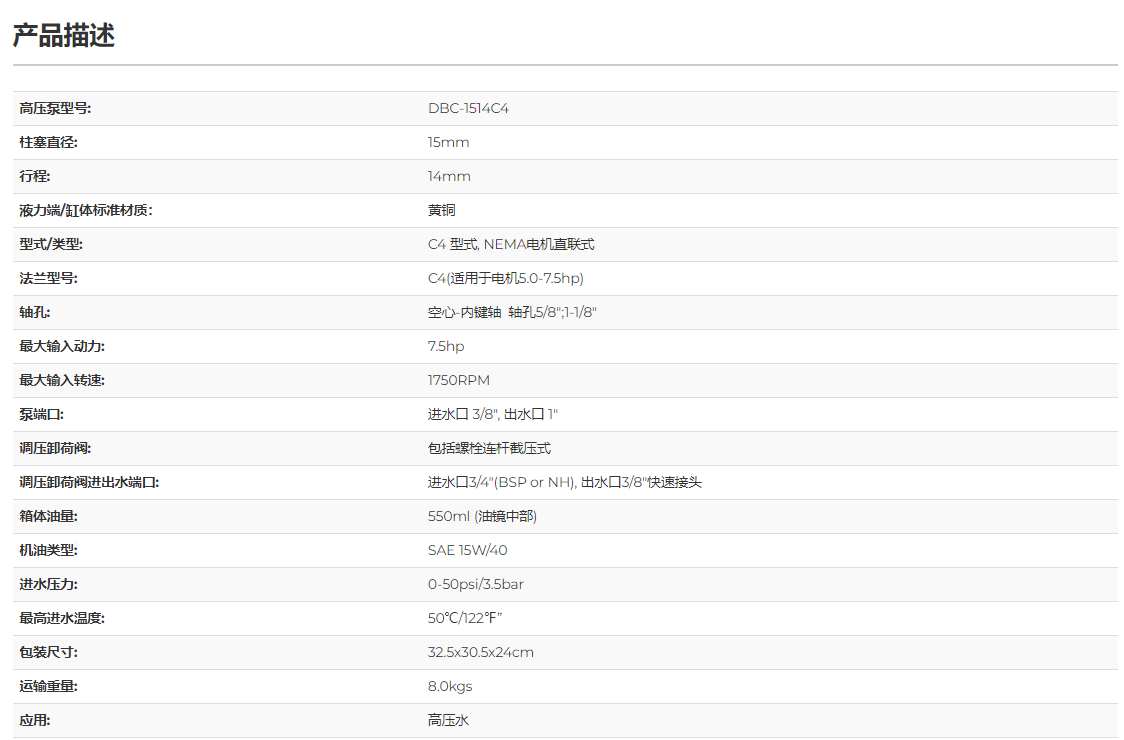Click the 泵端口 row label
Screen dimensions: 1124x740
(x=42, y=414)
